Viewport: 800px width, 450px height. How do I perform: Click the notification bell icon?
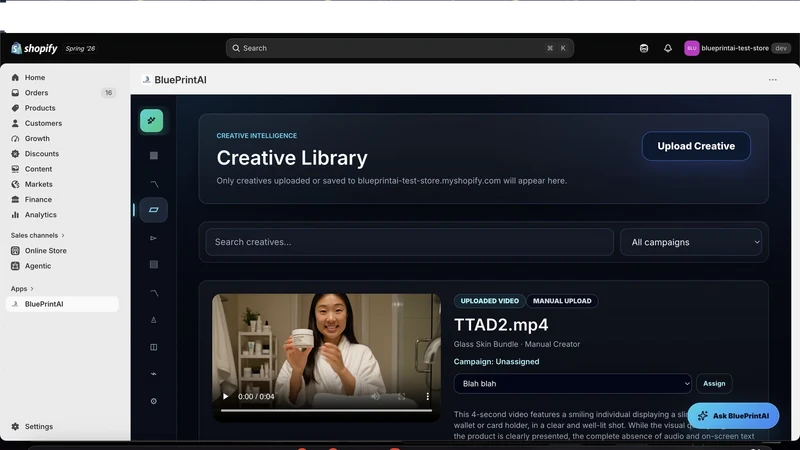[x=667, y=48]
